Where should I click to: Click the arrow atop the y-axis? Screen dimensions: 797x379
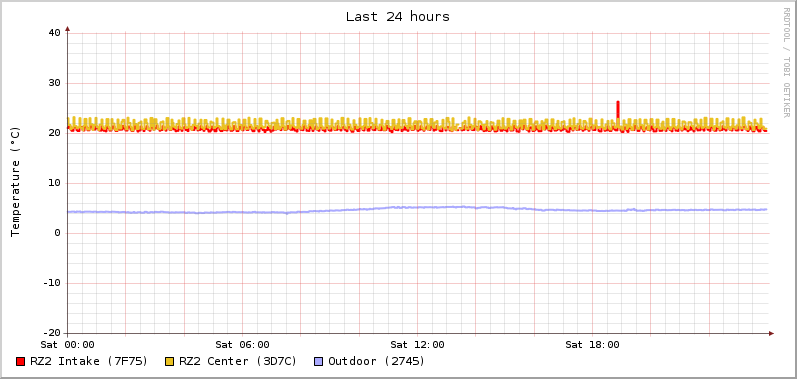click(68, 29)
